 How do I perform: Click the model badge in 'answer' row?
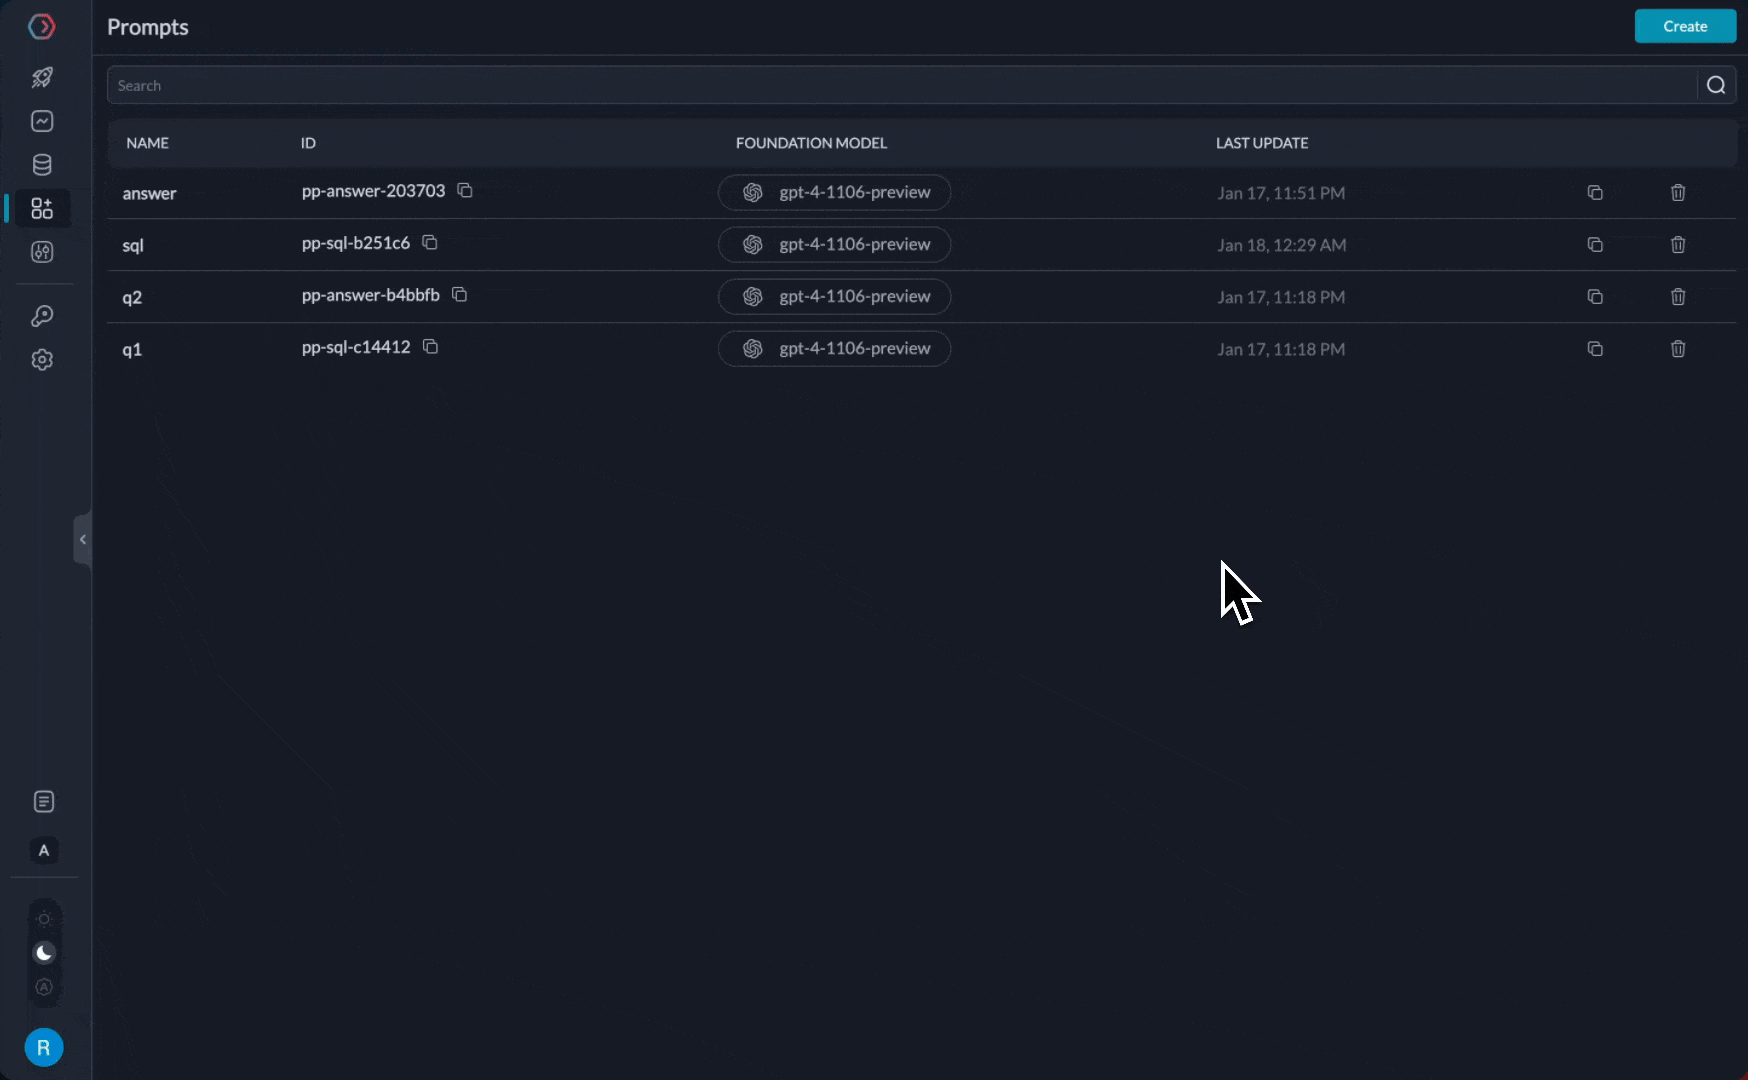click(834, 192)
